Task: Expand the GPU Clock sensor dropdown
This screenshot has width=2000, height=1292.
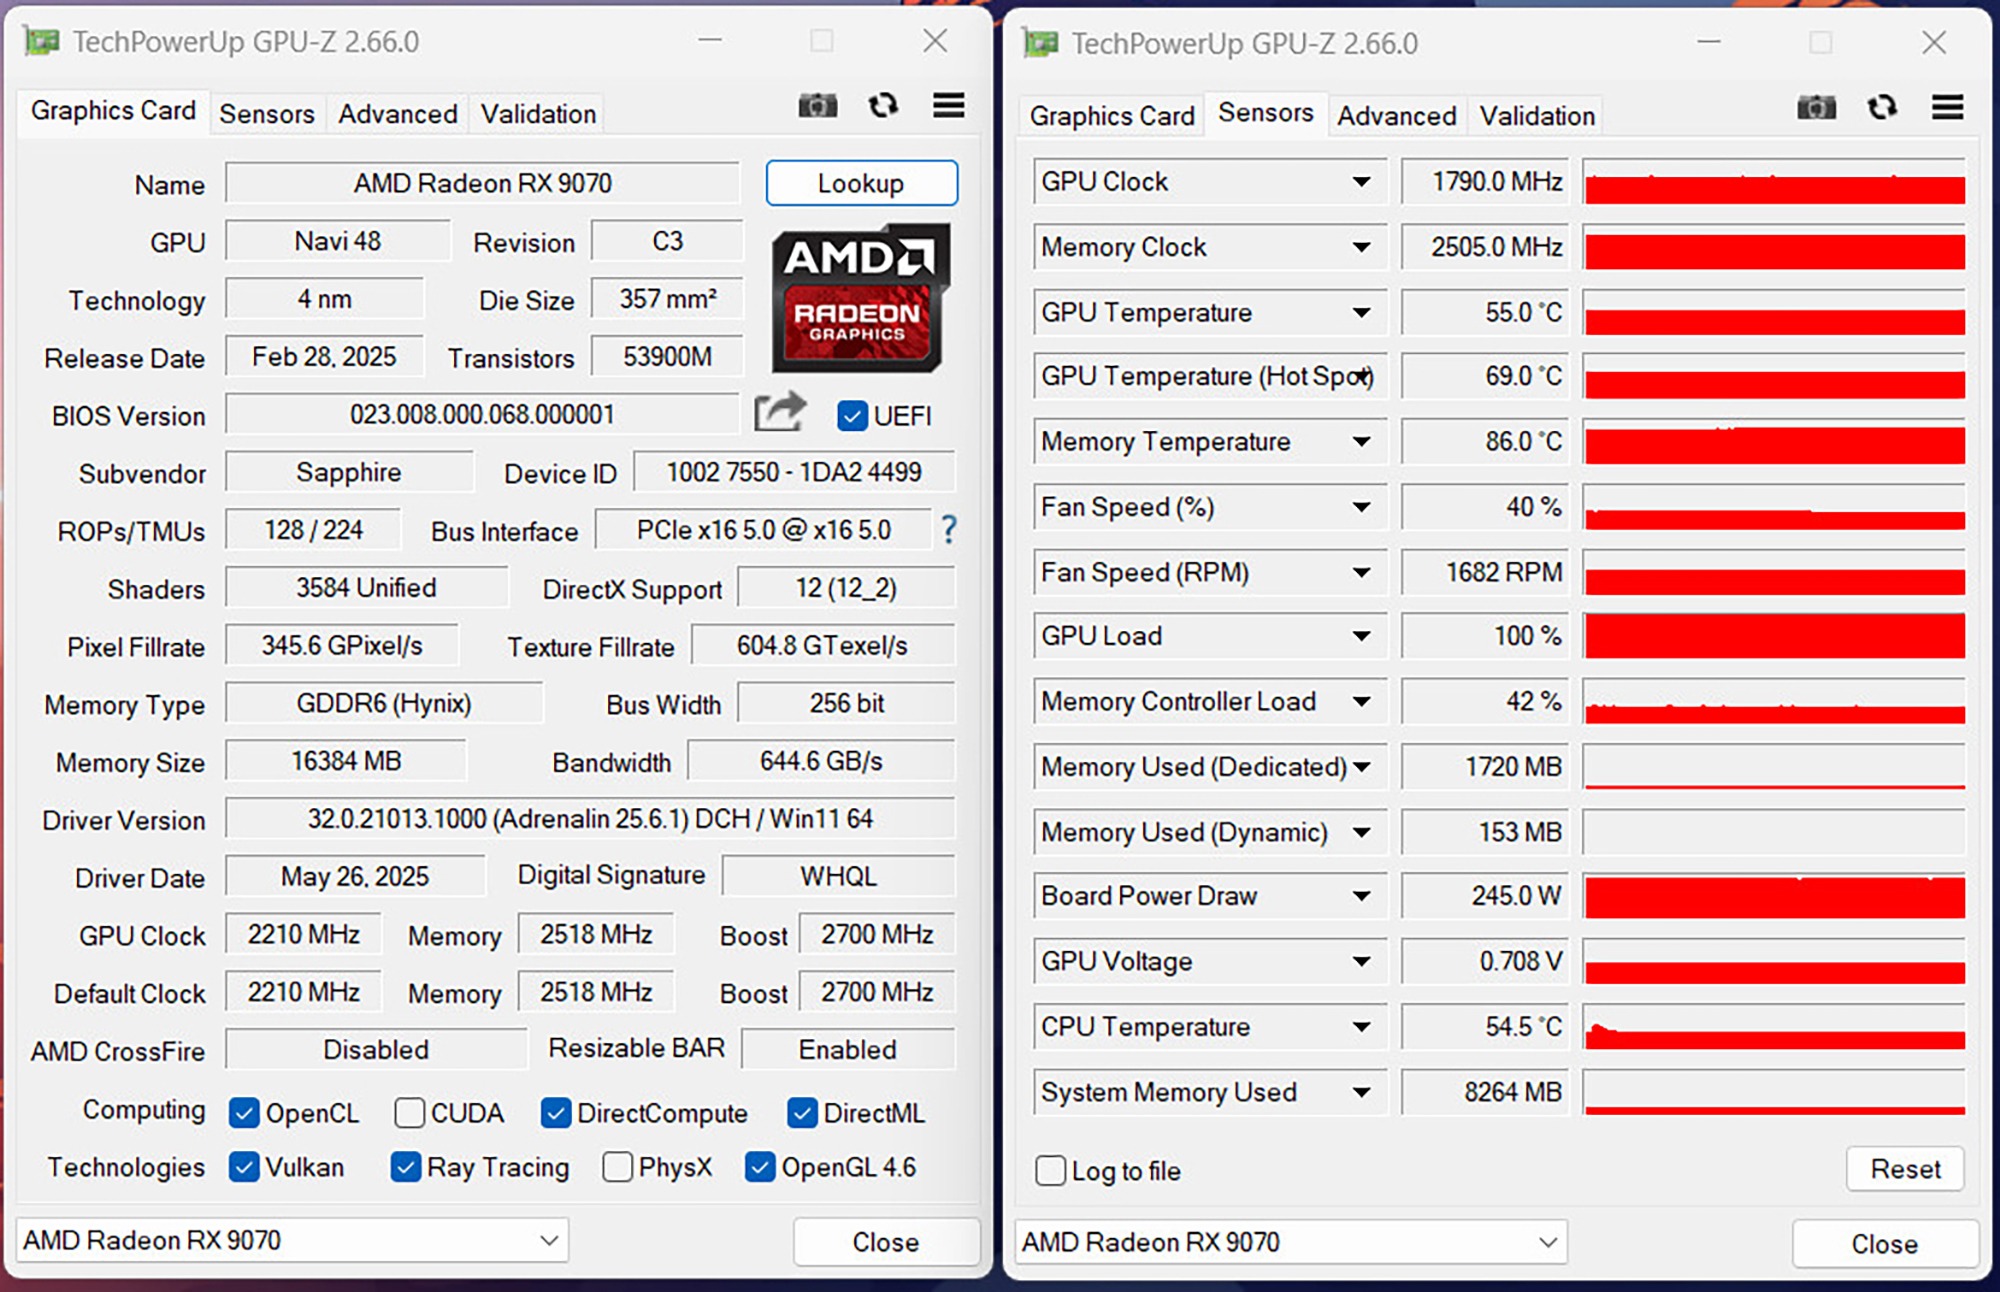Action: pos(1361,182)
